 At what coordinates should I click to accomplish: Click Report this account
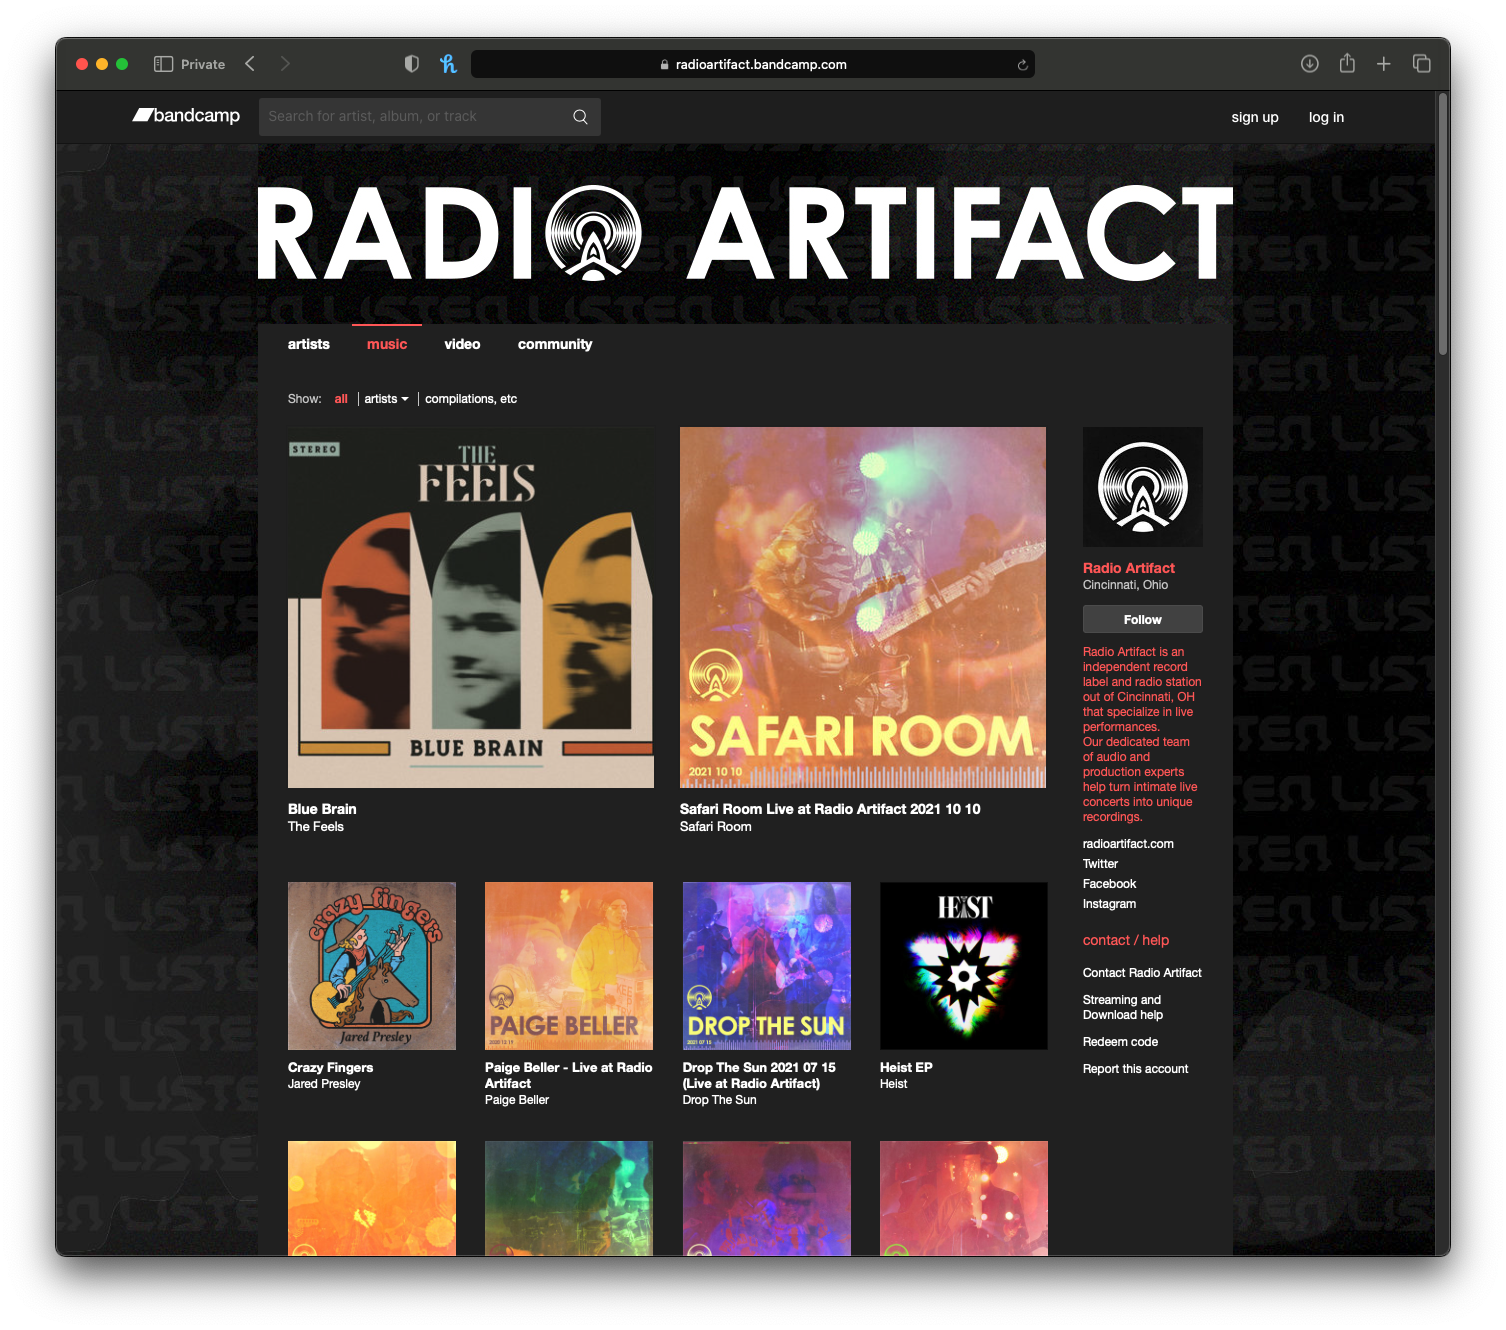[1135, 1069]
